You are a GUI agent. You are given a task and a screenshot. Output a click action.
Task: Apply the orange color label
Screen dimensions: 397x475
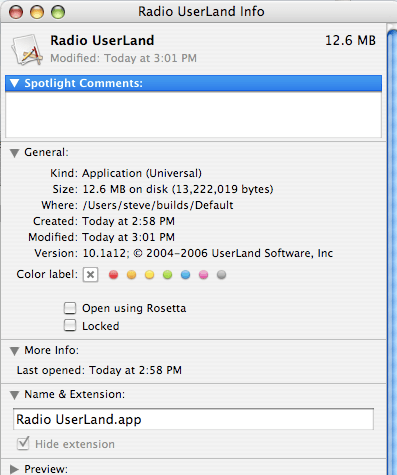coord(131,275)
